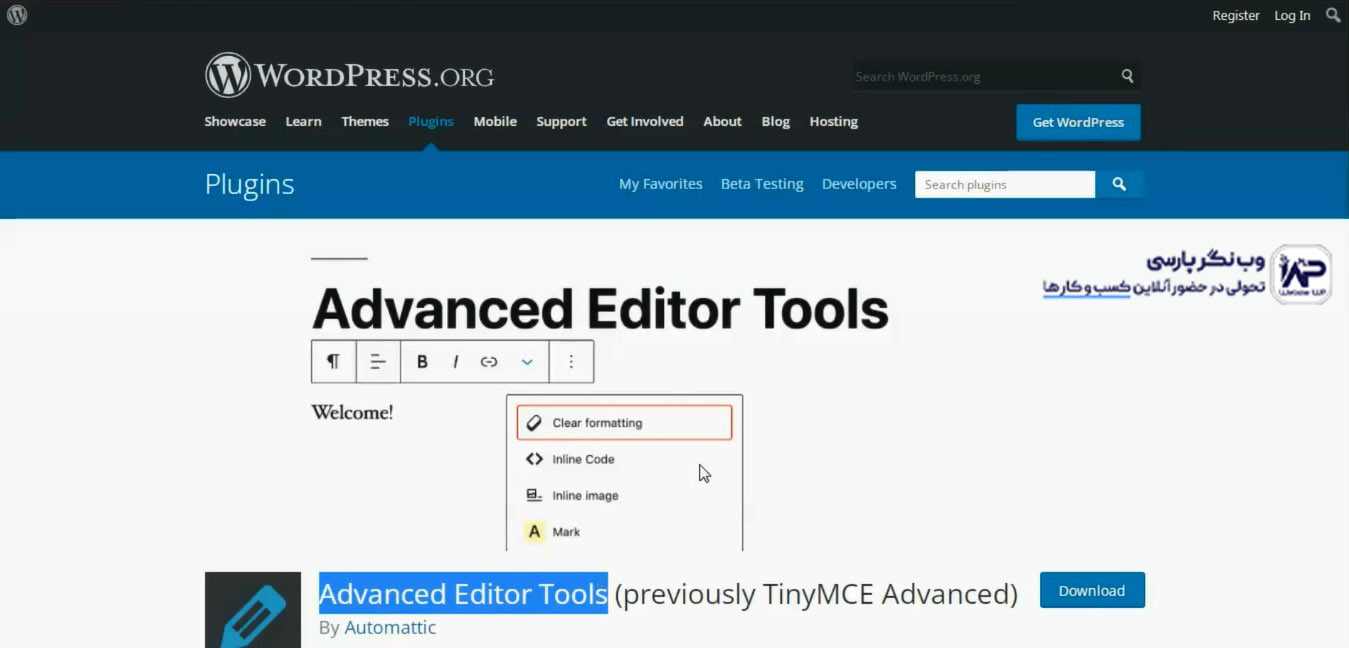Screen dimensions: 1349x648
Task: Select the Inline image icon
Action: click(x=534, y=494)
